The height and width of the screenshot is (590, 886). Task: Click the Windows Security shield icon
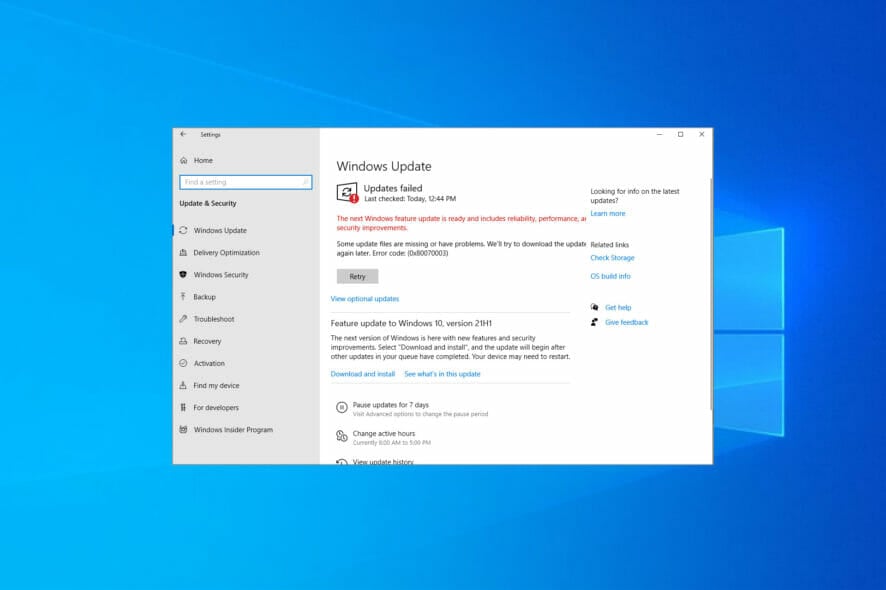click(x=183, y=275)
